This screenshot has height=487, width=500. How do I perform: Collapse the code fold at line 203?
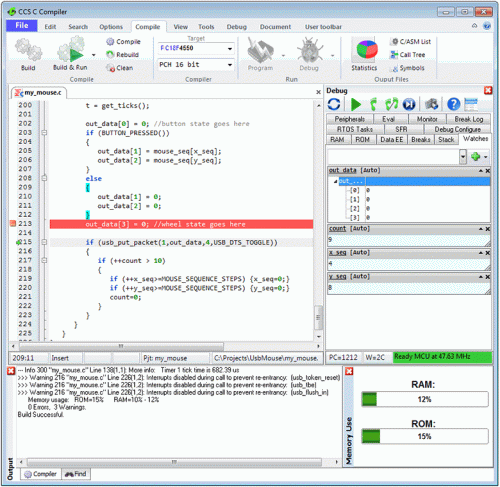(44, 133)
